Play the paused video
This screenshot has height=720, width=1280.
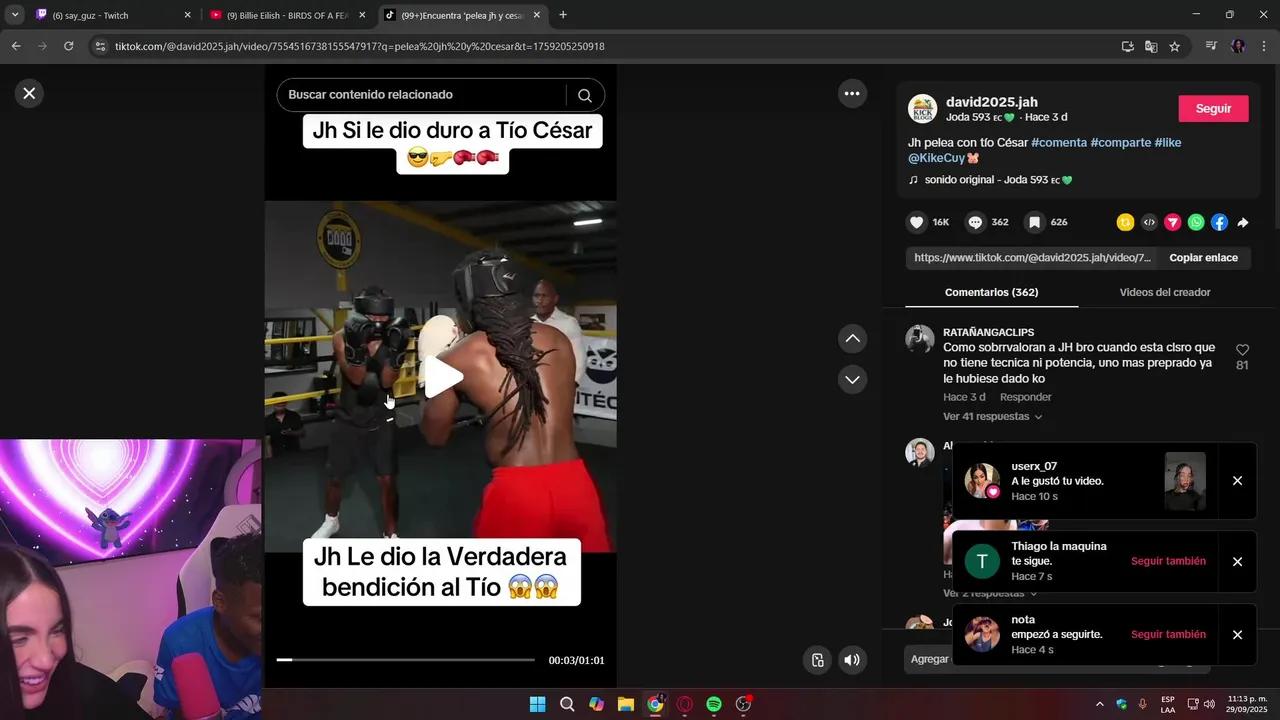441,377
